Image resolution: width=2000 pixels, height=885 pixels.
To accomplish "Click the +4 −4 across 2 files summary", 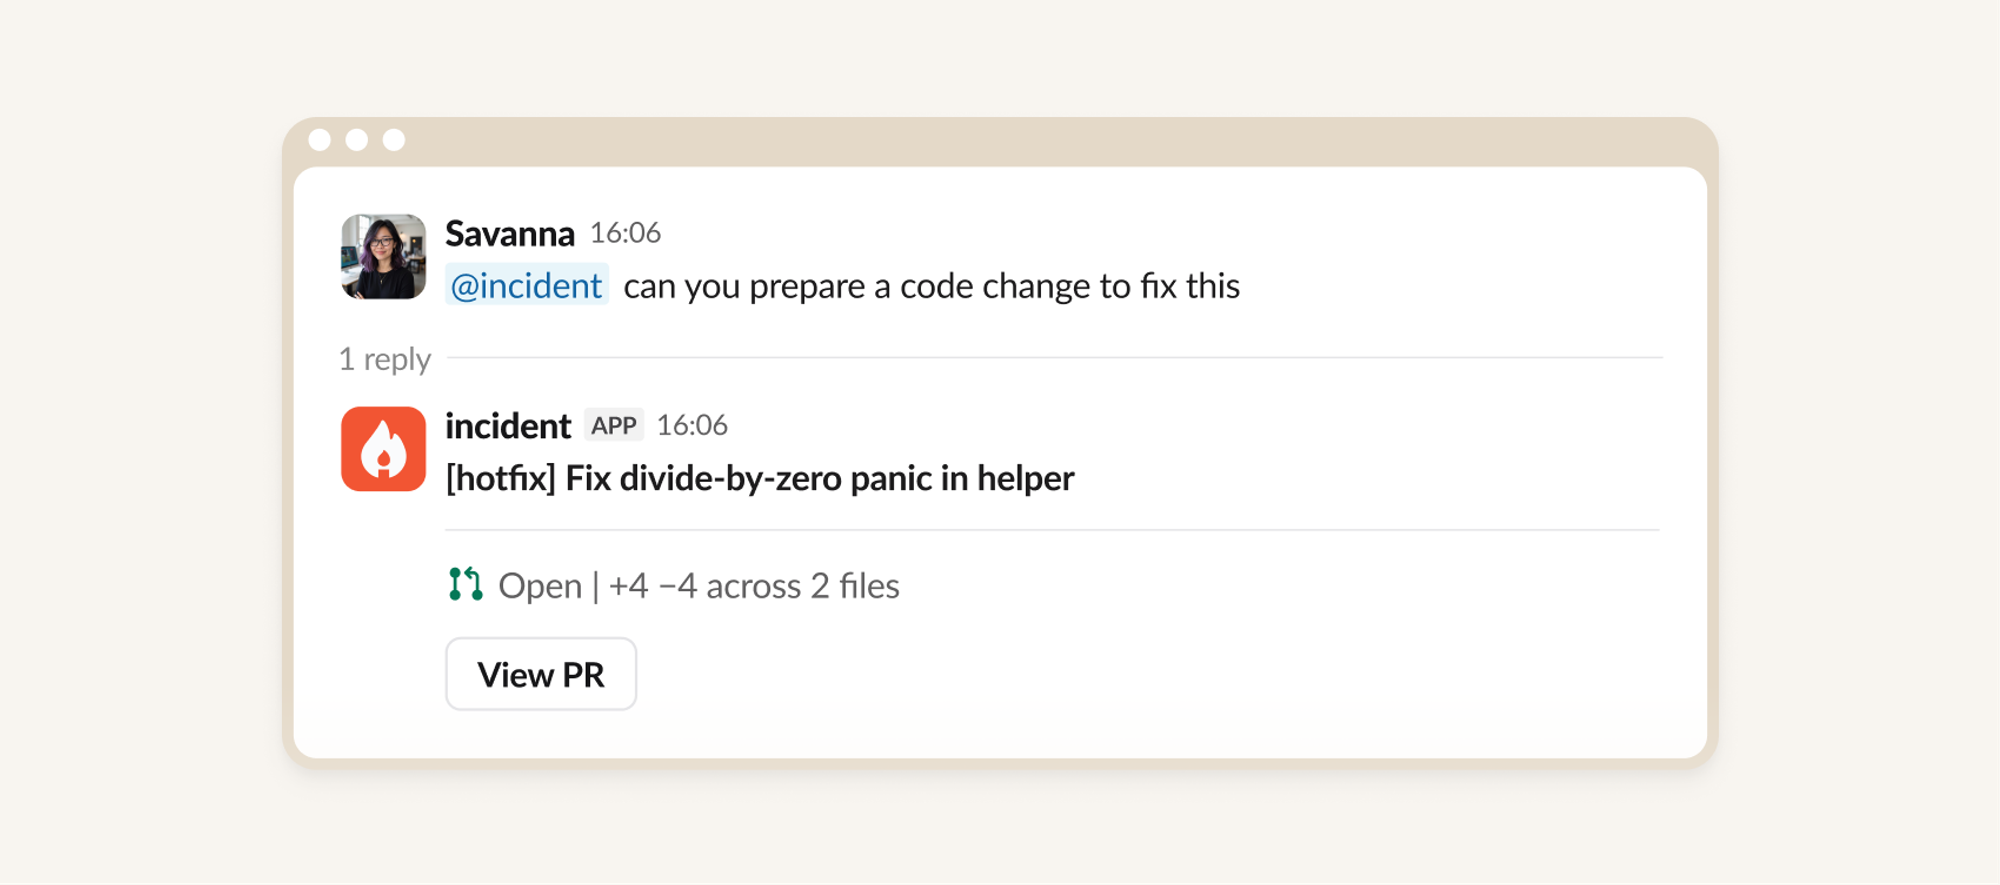I will click(754, 586).
